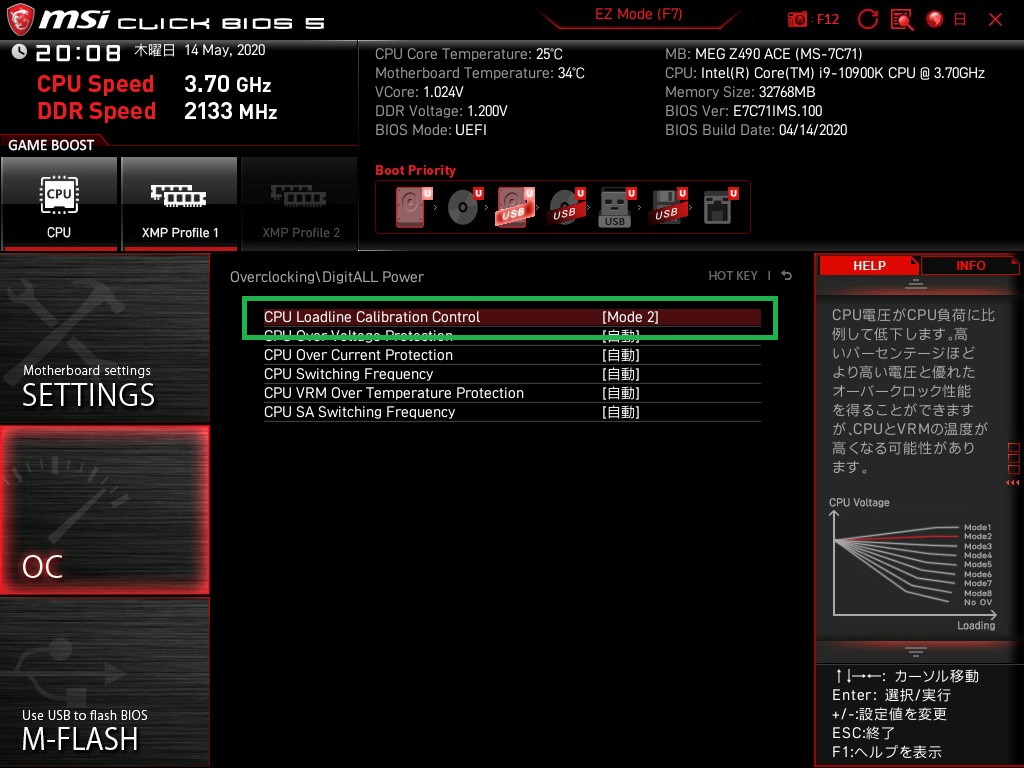The image size is (1024, 768).
Task: Select the CPU Over Current Protection label
Action: (x=358, y=355)
